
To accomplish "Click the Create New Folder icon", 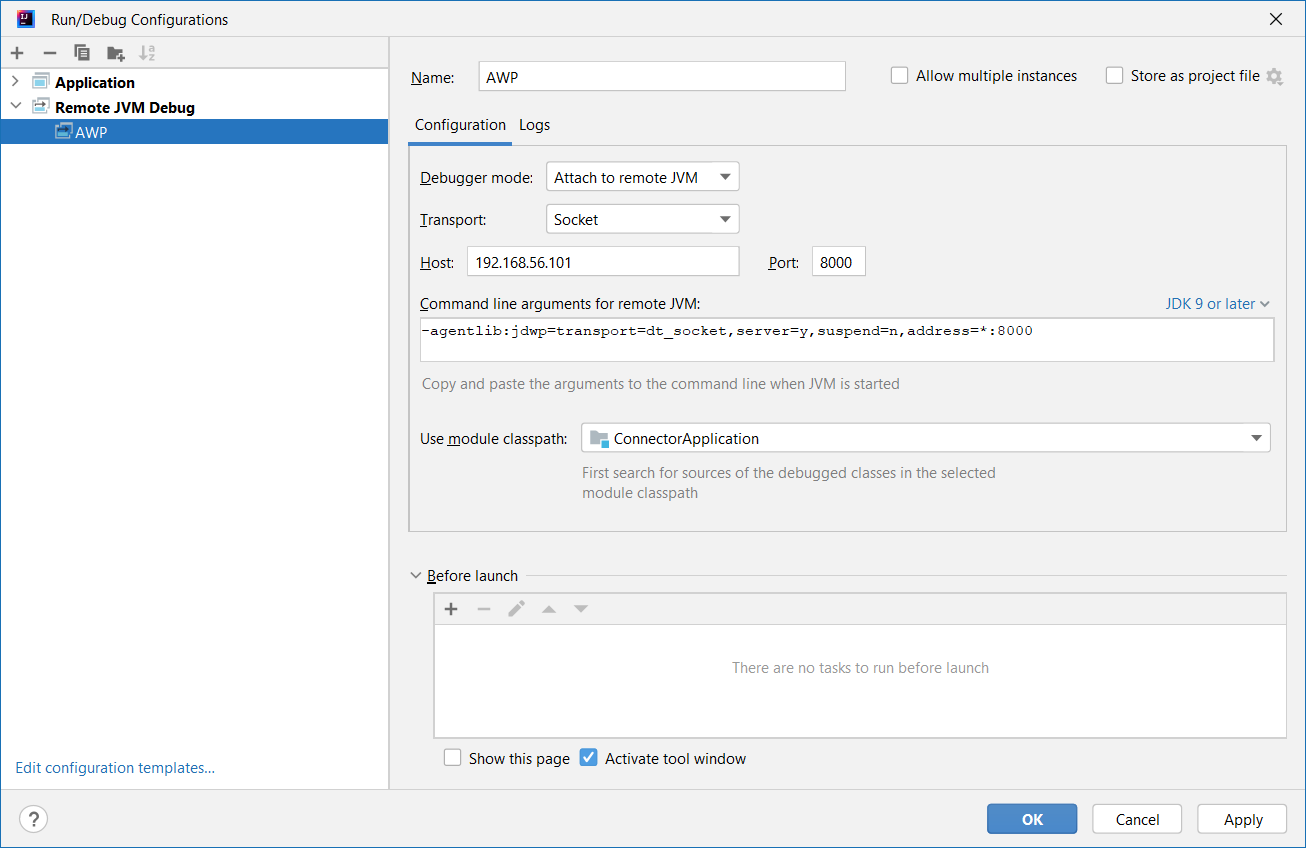I will pos(116,53).
